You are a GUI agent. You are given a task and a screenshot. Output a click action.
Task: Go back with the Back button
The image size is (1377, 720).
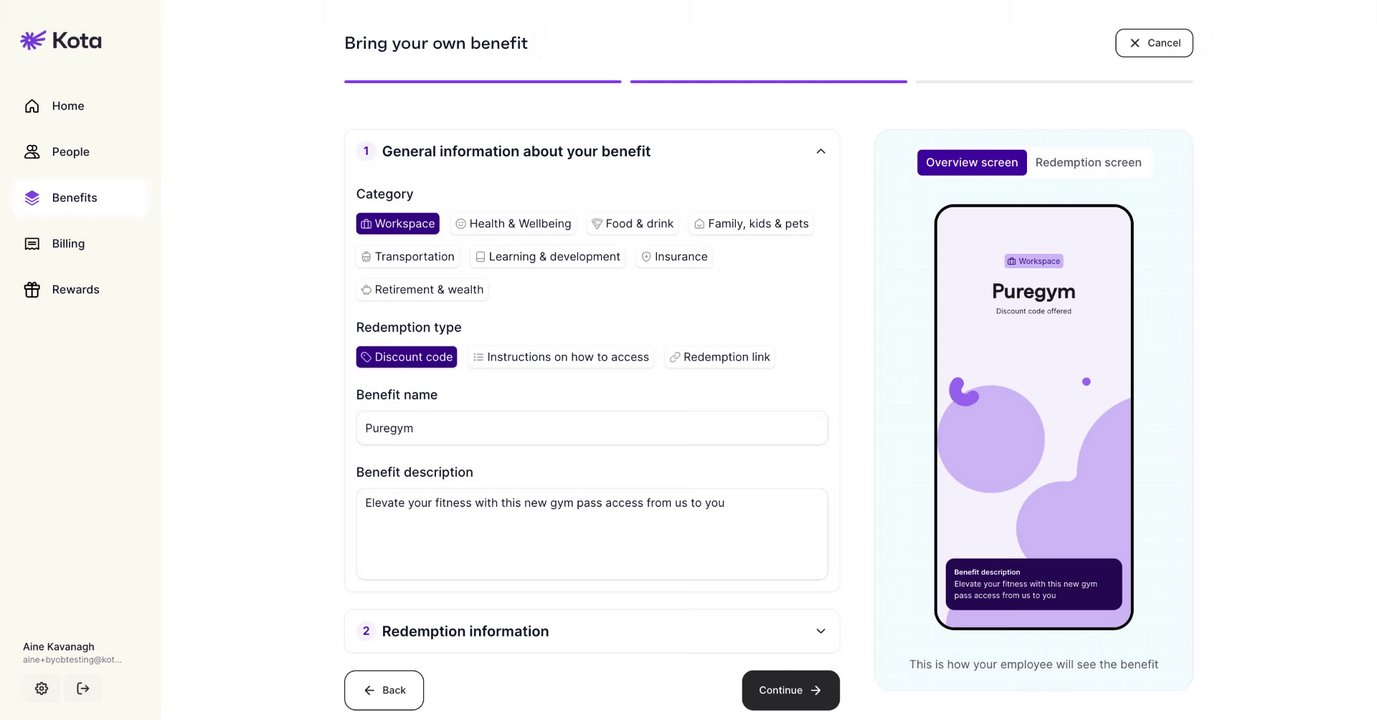[x=384, y=690]
